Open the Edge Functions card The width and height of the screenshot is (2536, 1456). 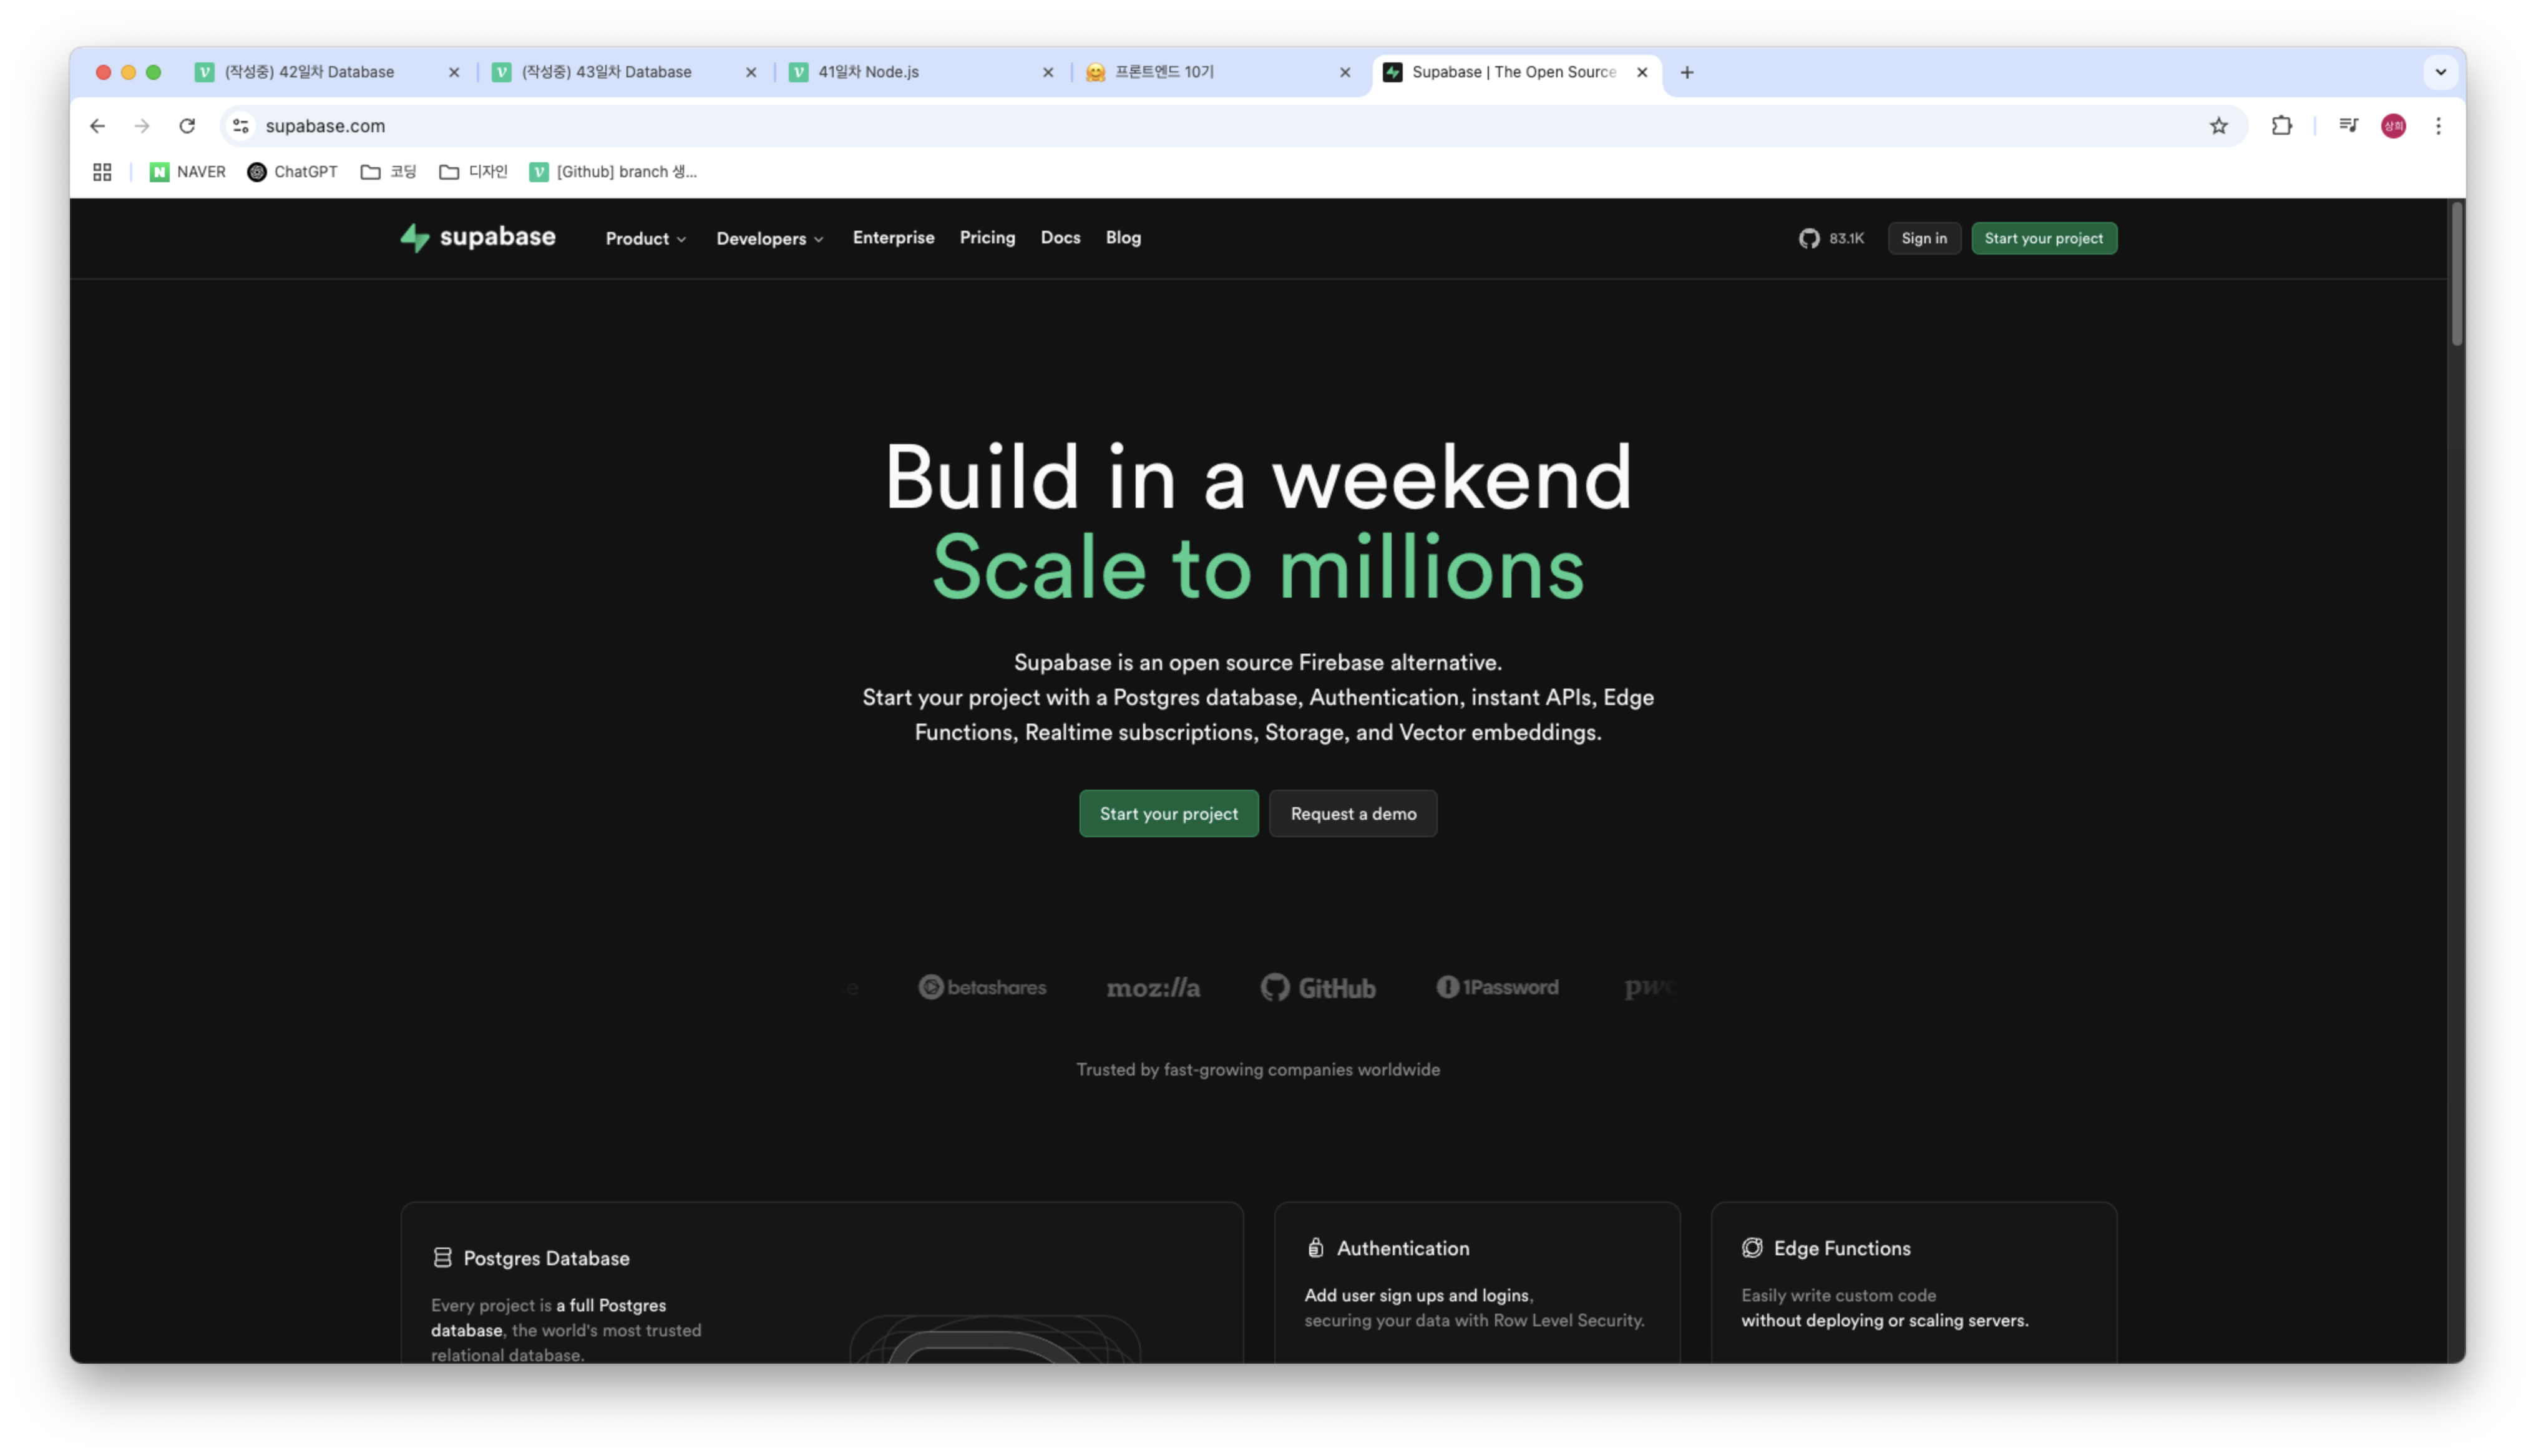pos(1914,1282)
